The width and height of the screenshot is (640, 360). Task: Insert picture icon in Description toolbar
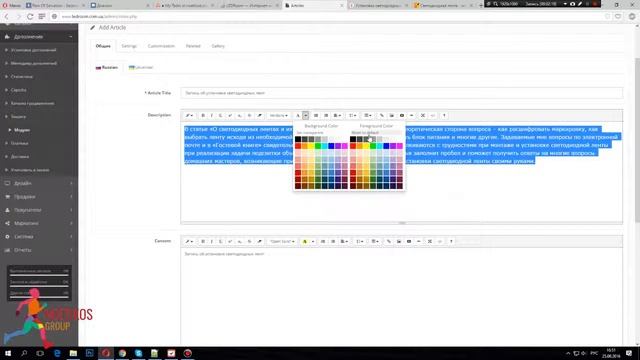(391, 116)
